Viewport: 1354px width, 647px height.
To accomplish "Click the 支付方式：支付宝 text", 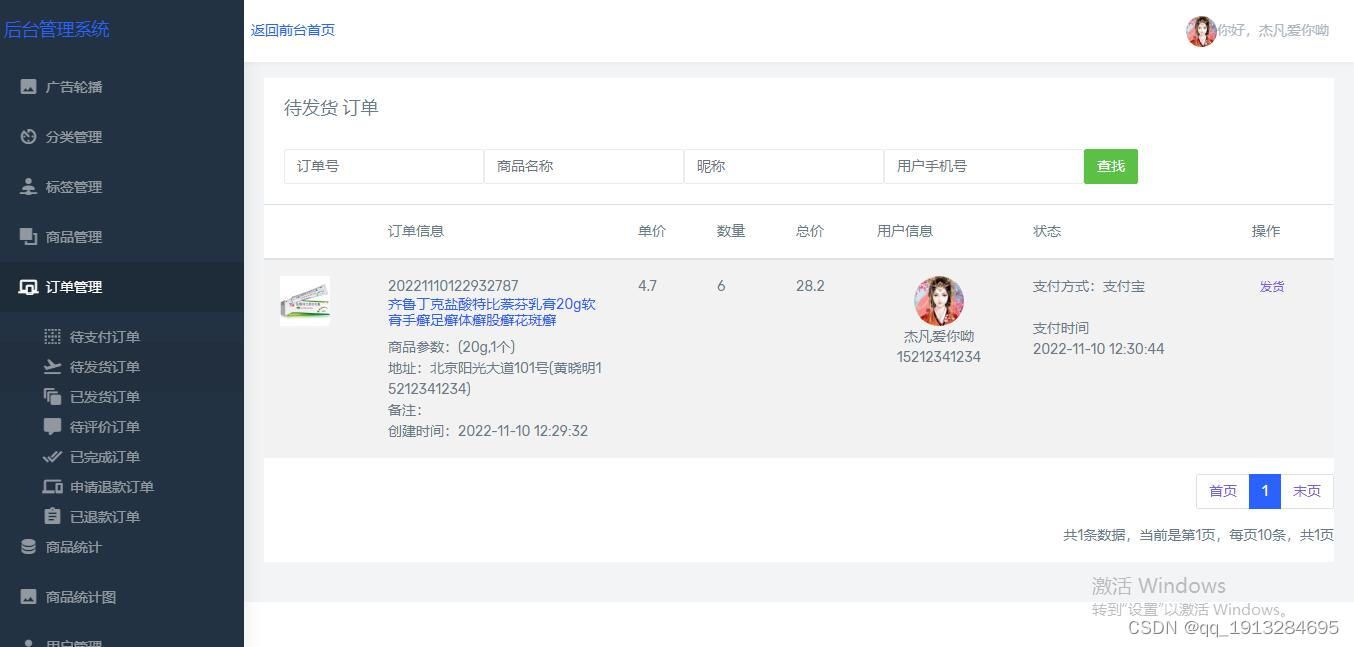I will point(1089,286).
